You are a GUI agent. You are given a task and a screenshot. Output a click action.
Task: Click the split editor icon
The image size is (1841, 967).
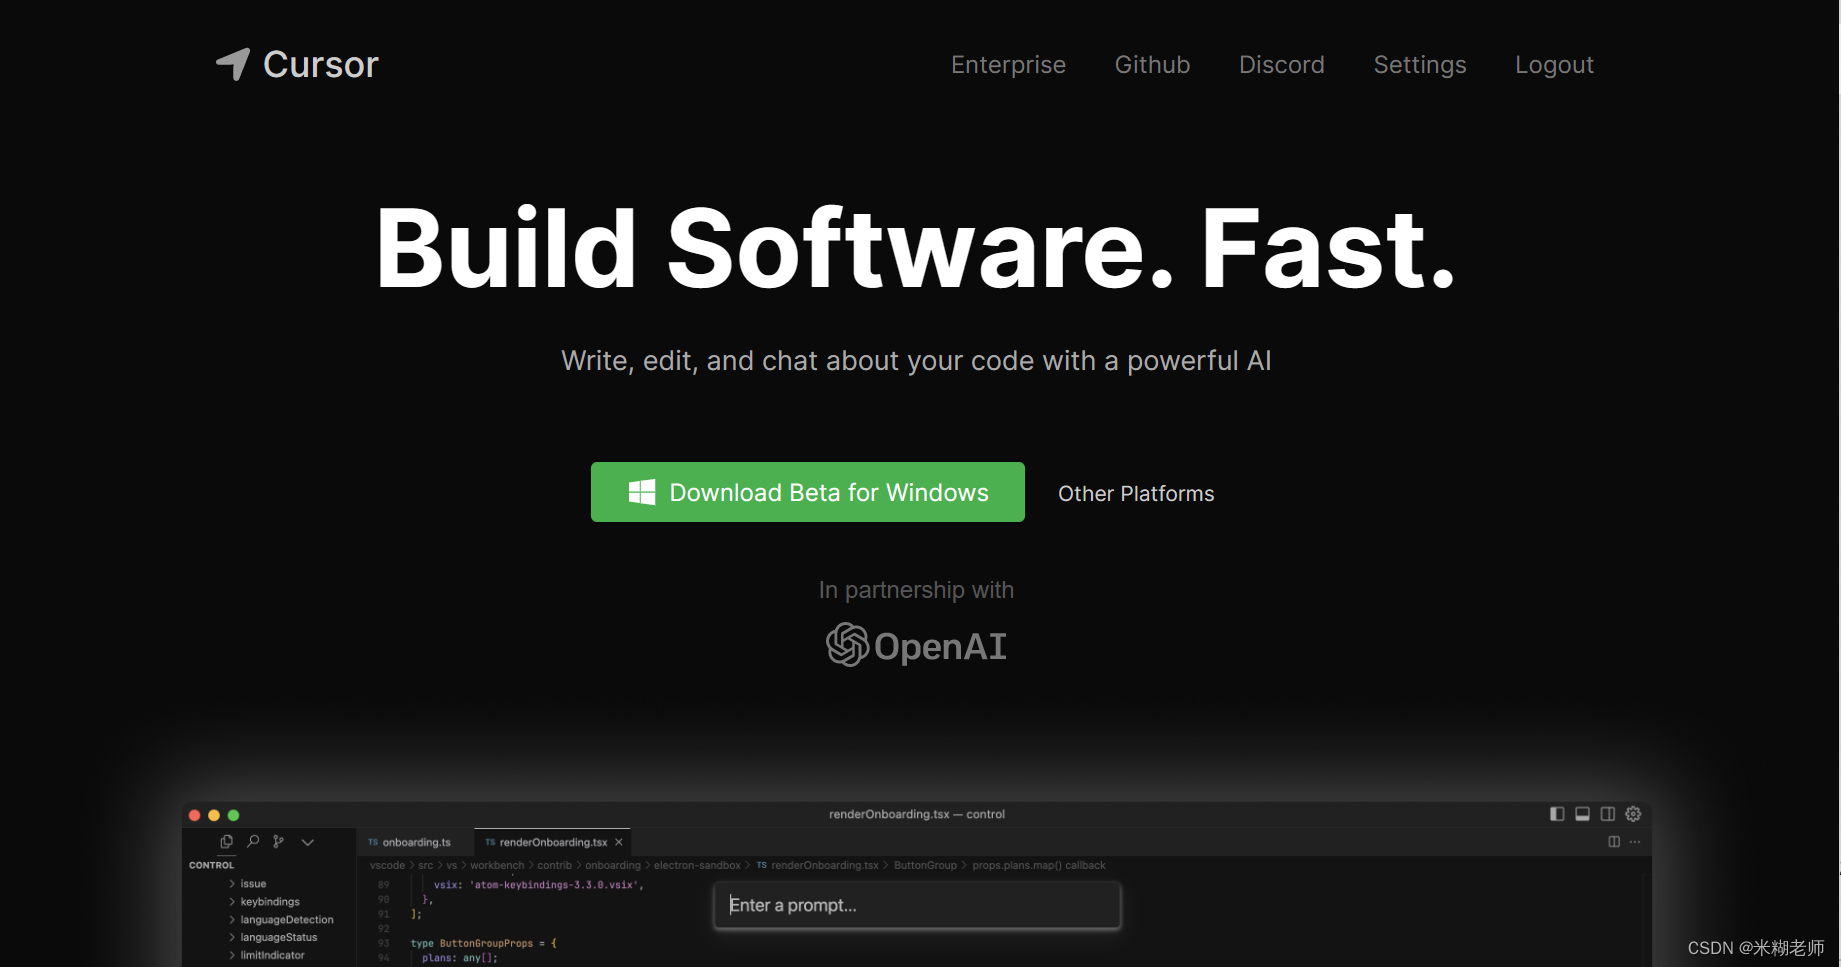click(x=1614, y=842)
